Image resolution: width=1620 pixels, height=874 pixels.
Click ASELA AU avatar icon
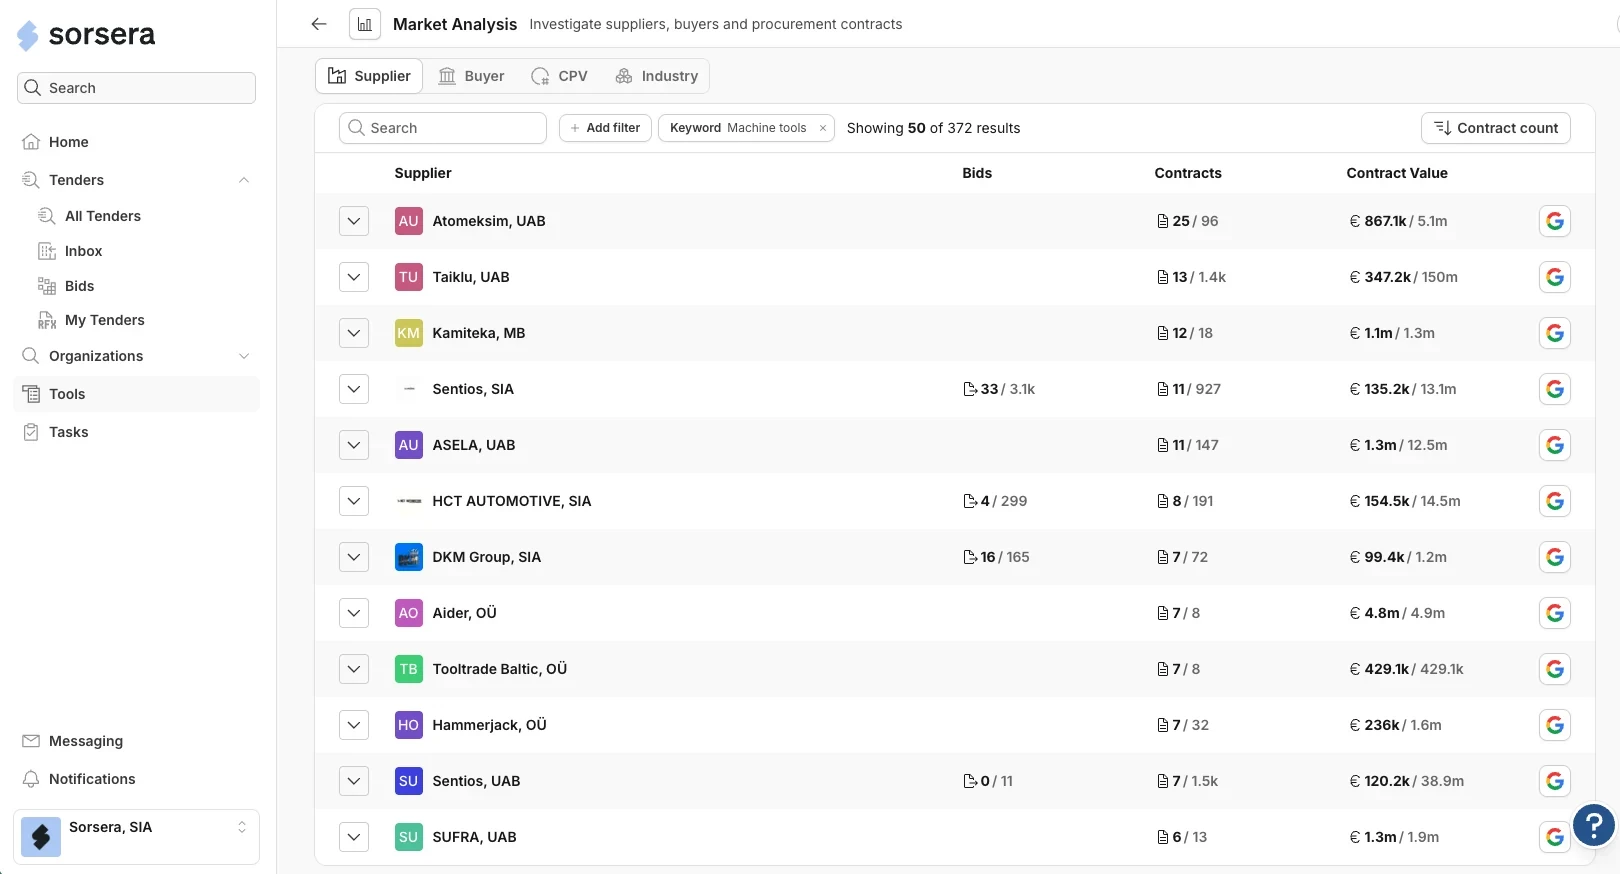(x=408, y=445)
